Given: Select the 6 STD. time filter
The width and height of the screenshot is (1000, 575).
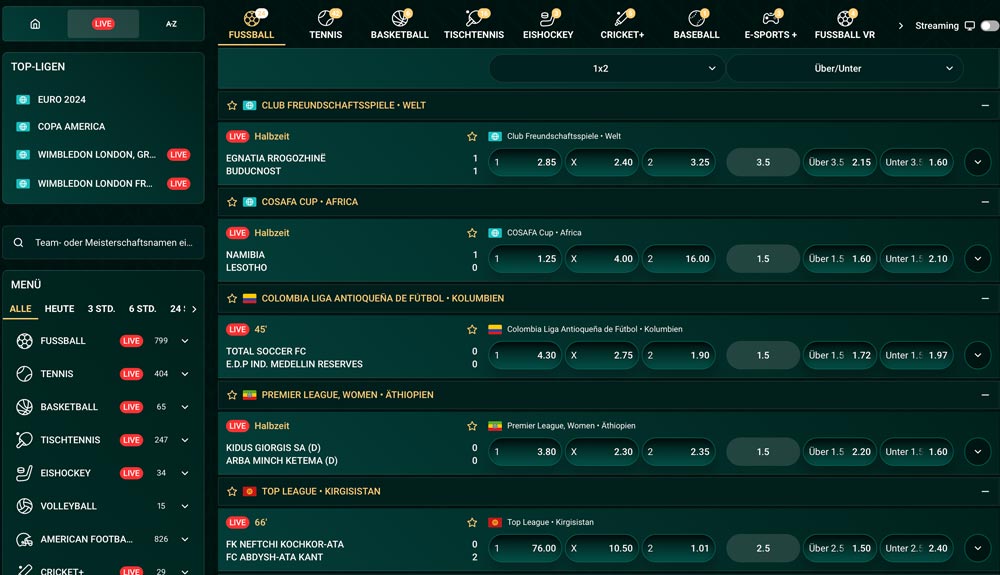Looking at the screenshot, I should pyautogui.click(x=142, y=309).
